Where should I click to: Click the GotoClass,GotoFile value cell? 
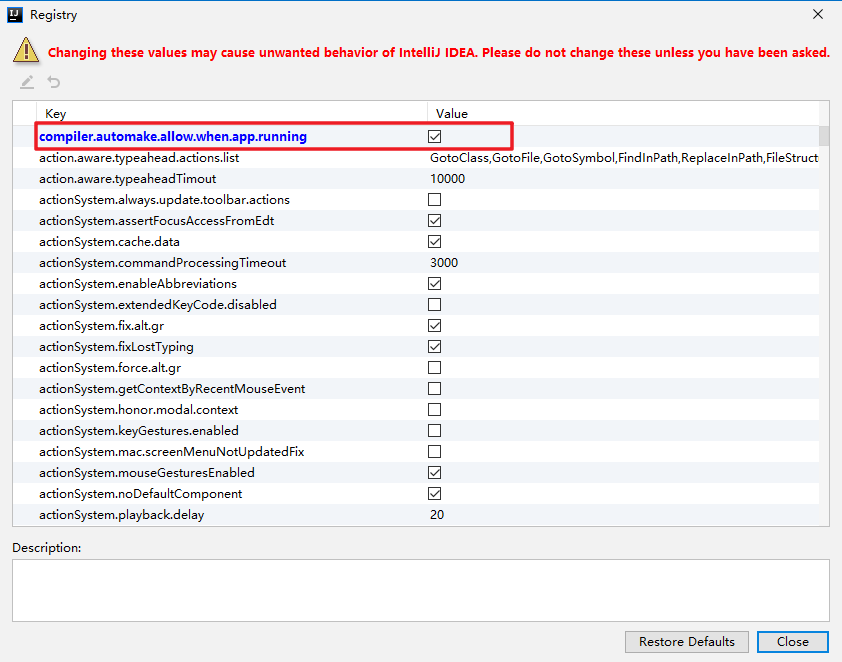[x=623, y=158]
